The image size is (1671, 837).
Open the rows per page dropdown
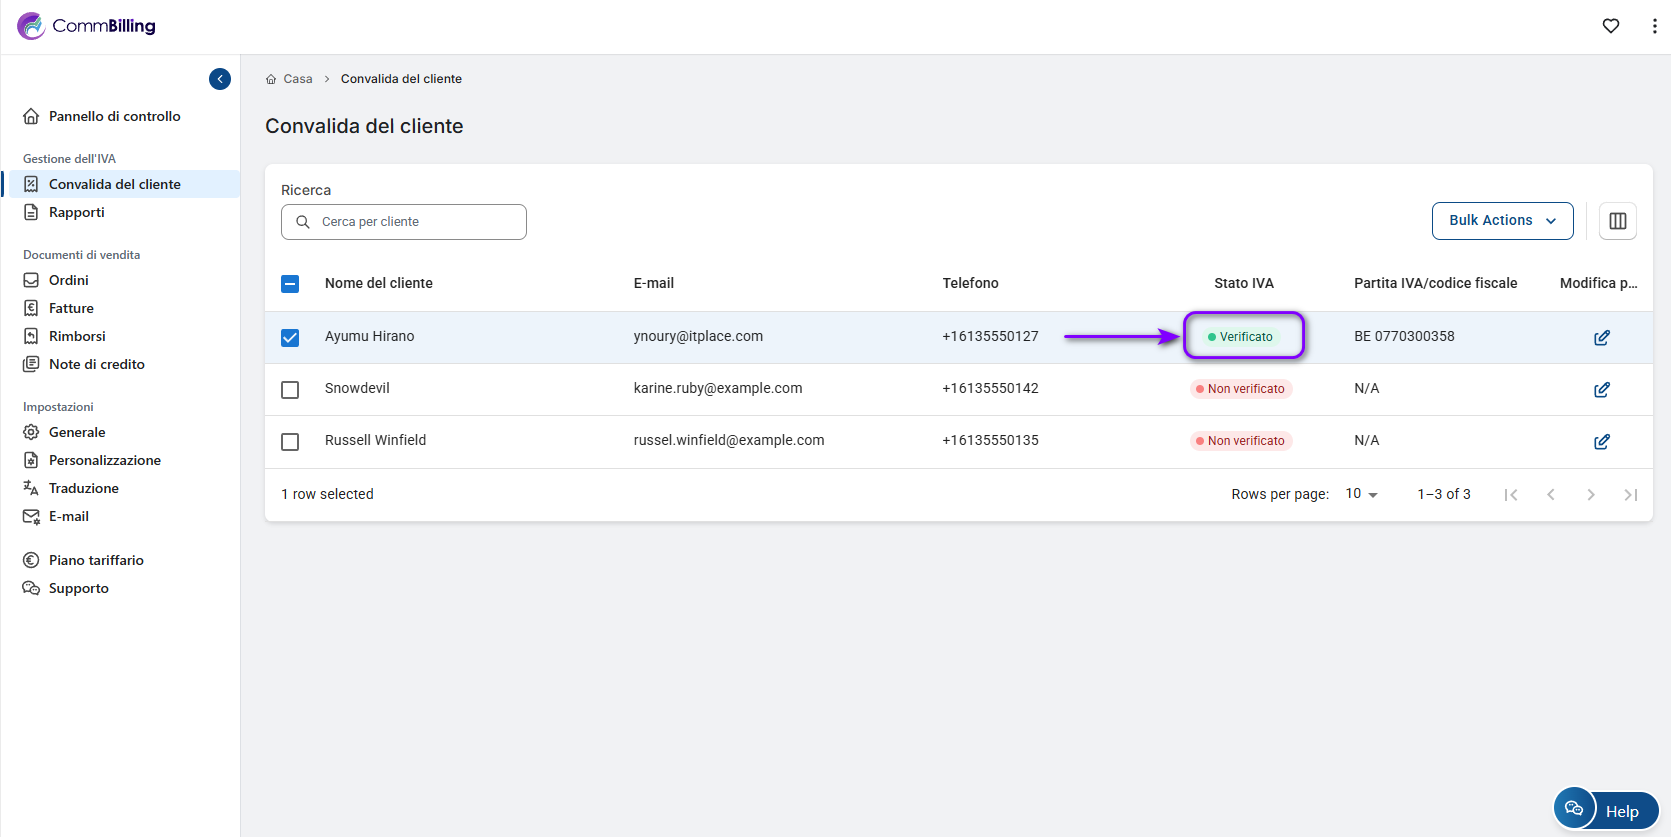click(x=1361, y=494)
